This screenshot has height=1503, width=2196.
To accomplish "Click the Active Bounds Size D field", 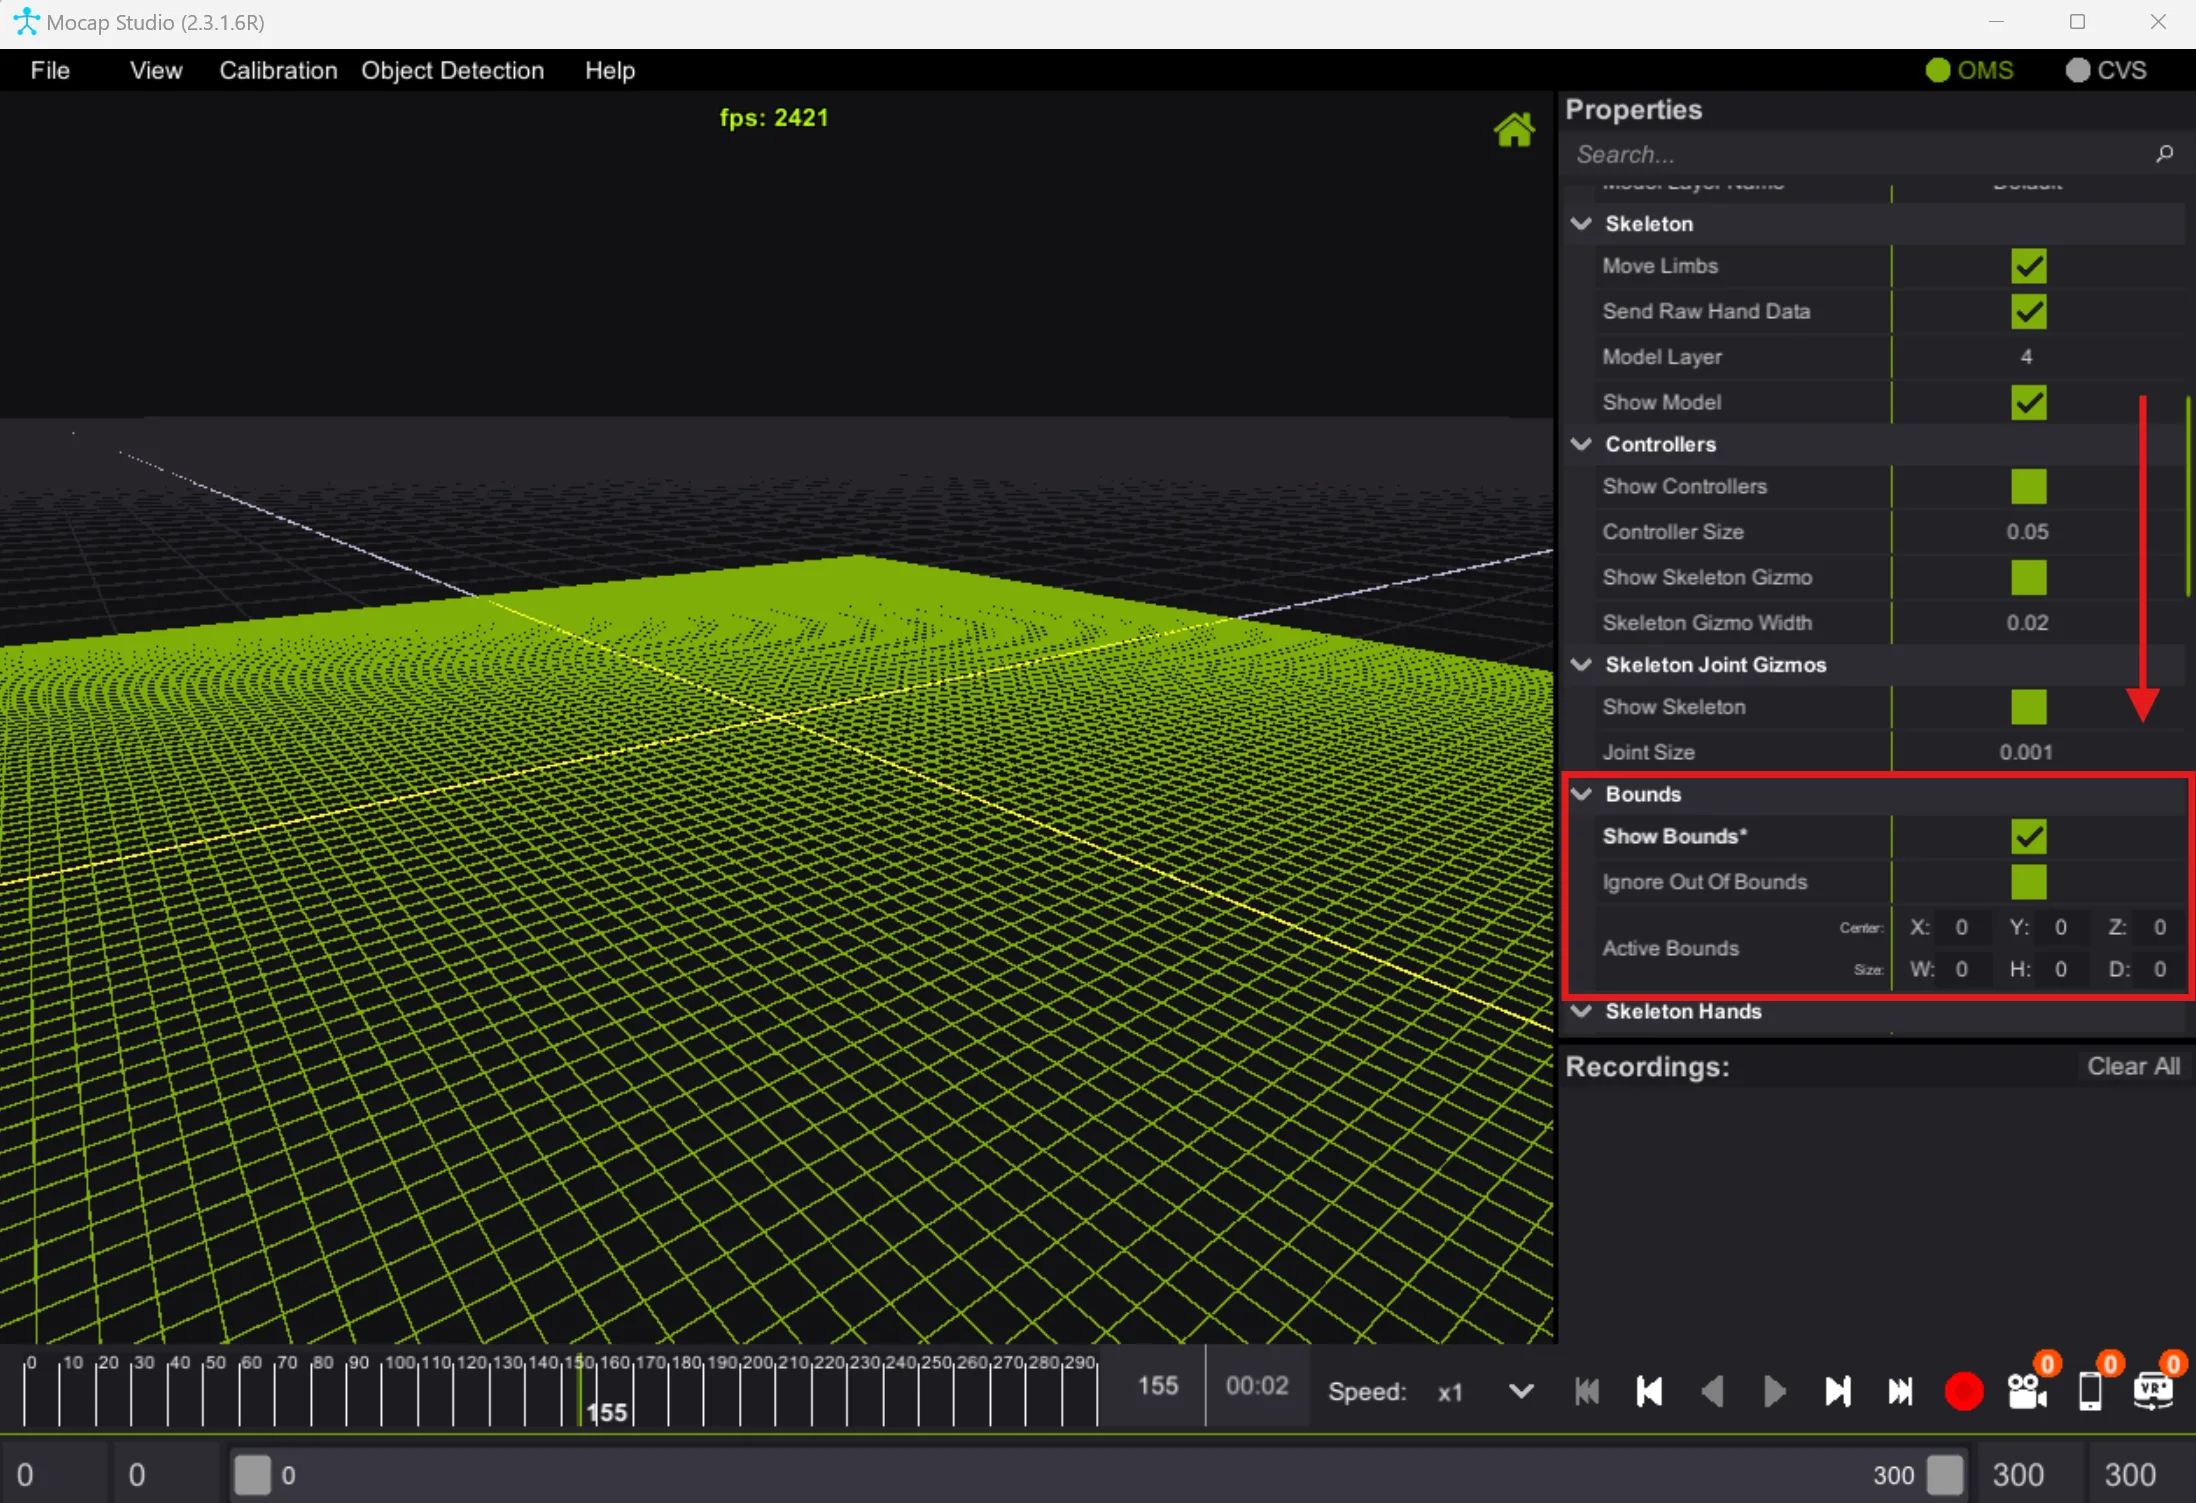I will [x=2160, y=969].
